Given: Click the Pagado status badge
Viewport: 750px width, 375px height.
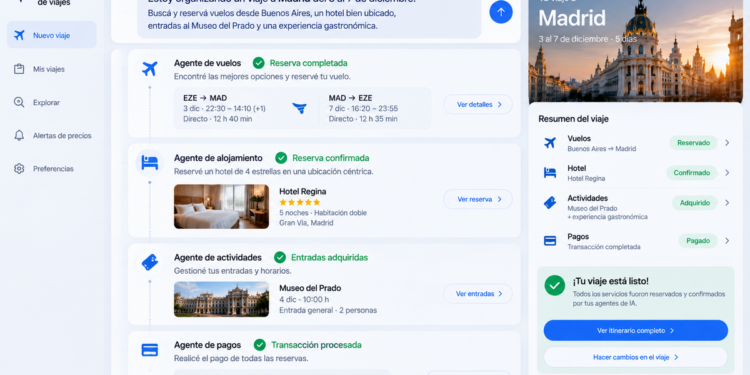Looking at the screenshot, I should coord(698,241).
